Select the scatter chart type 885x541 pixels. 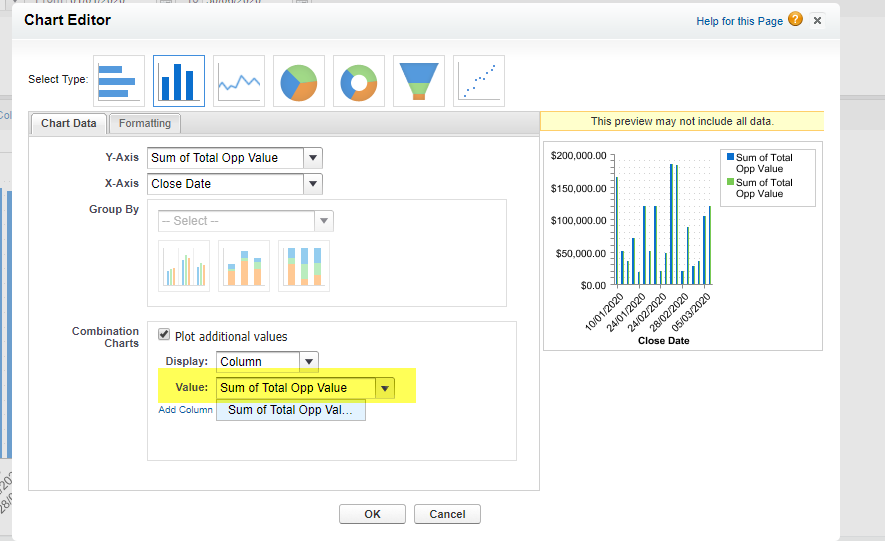click(479, 81)
